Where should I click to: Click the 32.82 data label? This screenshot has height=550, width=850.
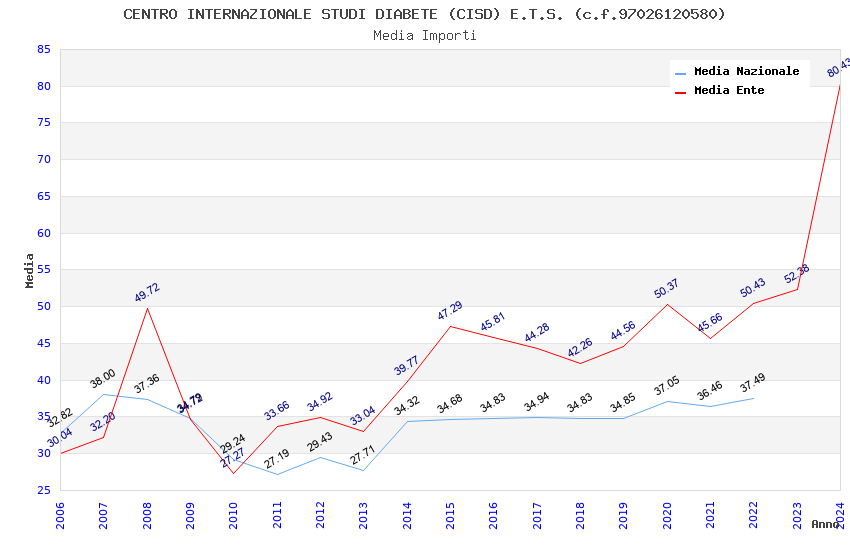pyautogui.click(x=60, y=417)
